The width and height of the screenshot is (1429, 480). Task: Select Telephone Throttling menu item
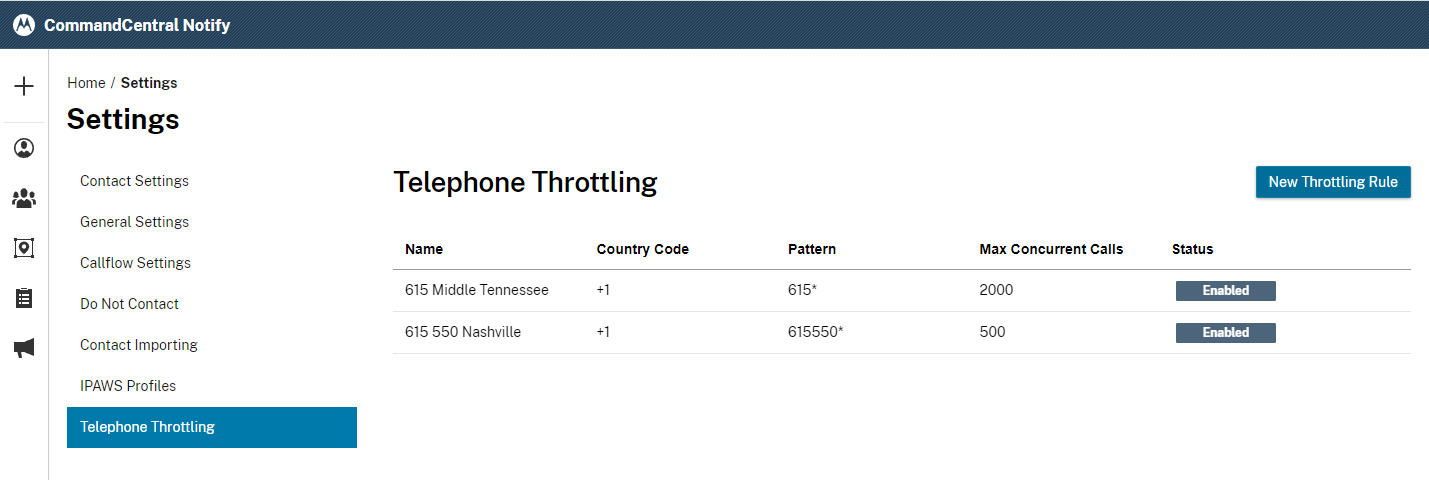tap(147, 427)
